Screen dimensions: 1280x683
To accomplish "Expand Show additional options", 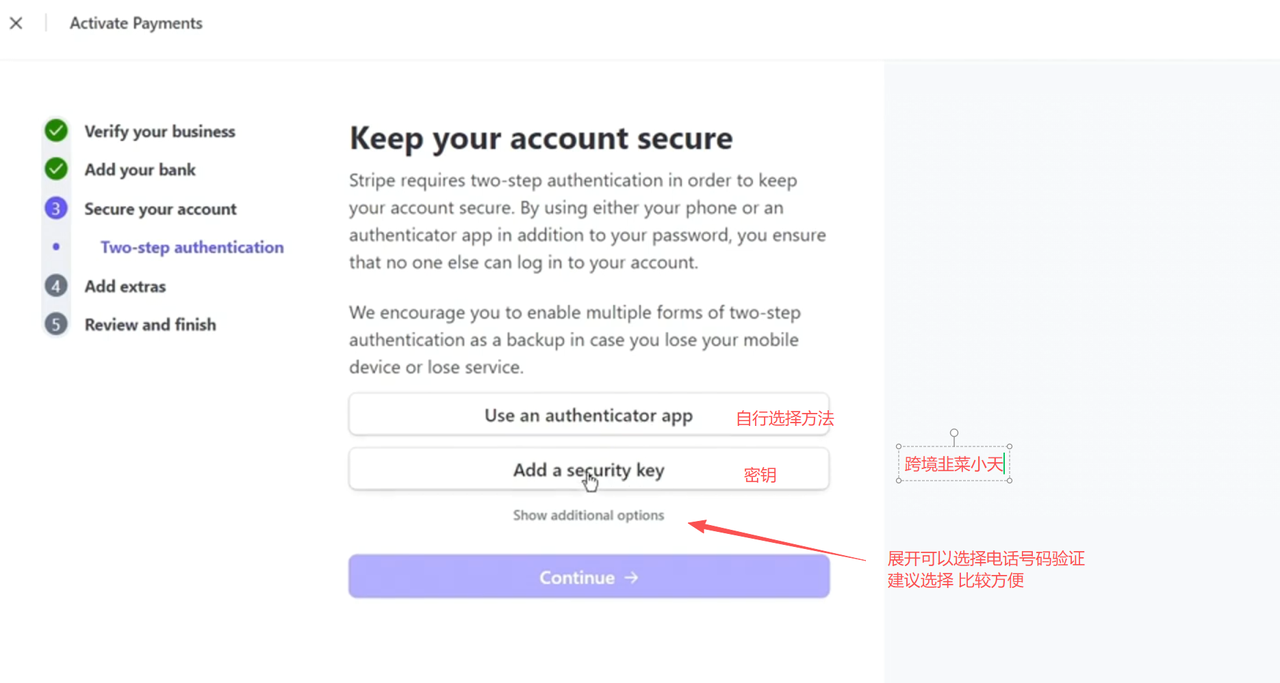I will tap(588, 515).
